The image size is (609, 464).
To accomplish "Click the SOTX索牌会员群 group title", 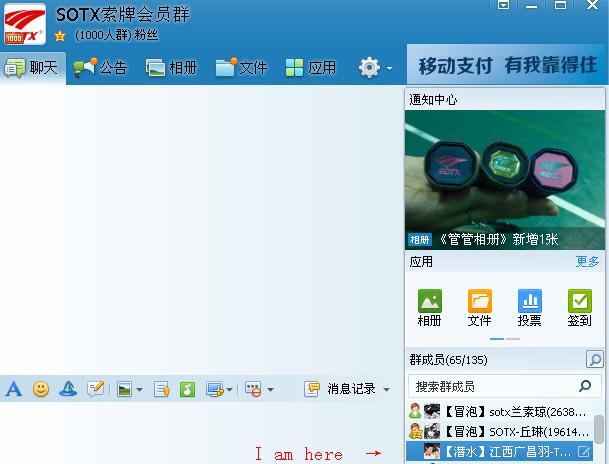I will point(123,15).
